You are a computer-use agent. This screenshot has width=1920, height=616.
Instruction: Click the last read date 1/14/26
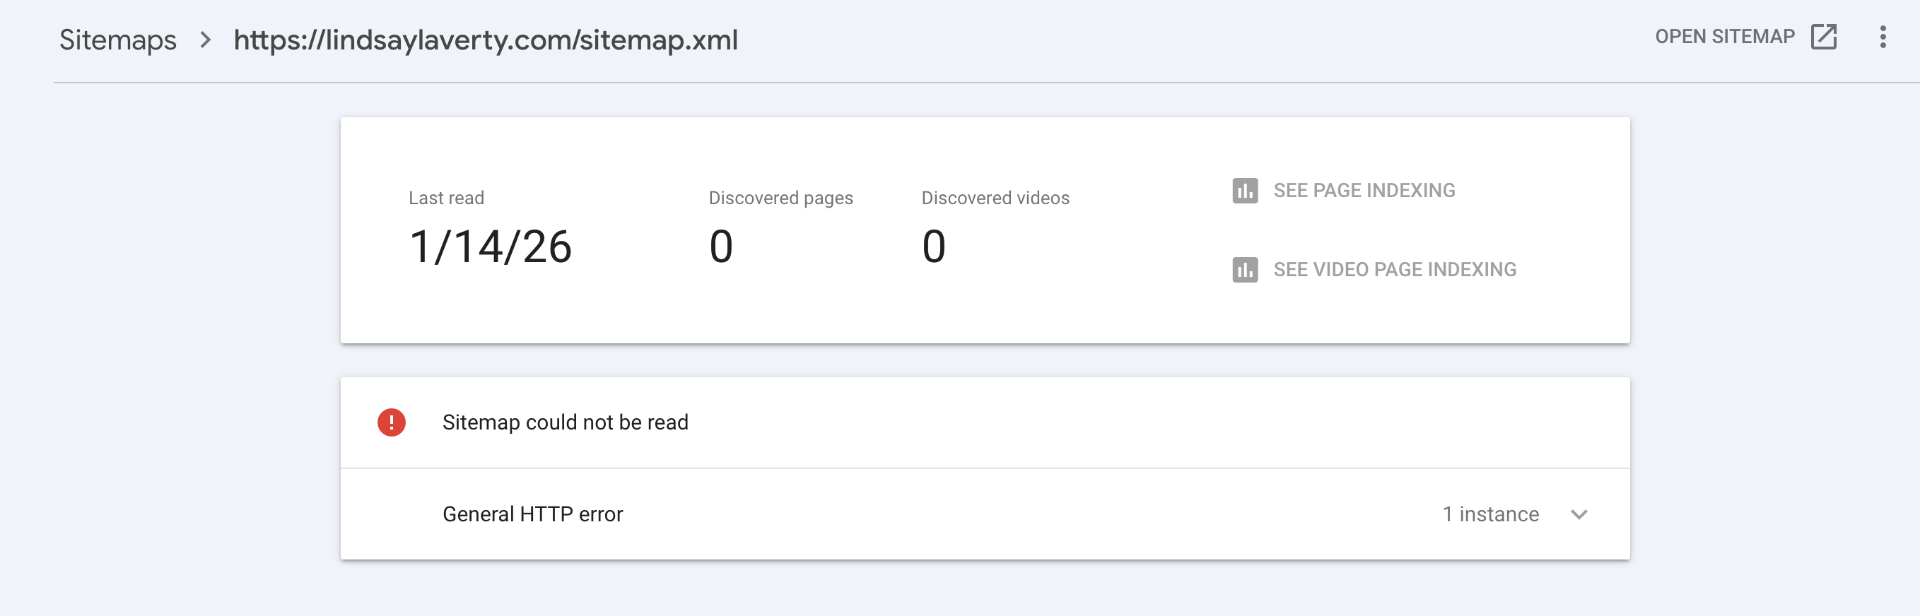(490, 247)
